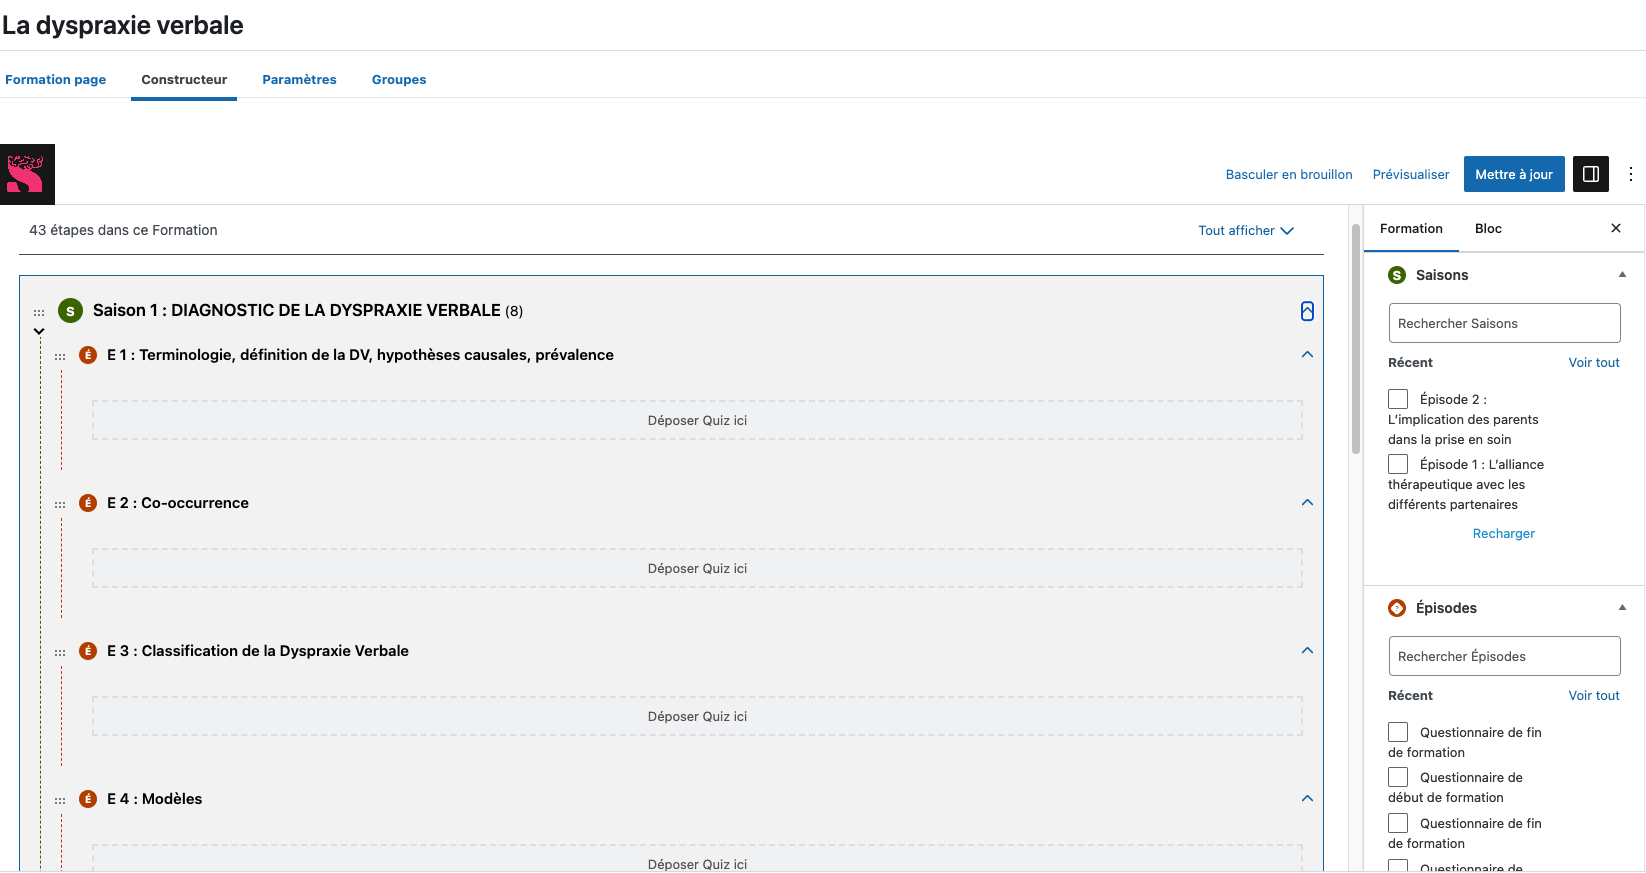The image size is (1646, 873).
Task: Check the Épisode 1 L'alliance thérapeutique box
Action: (x=1398, y=464)
